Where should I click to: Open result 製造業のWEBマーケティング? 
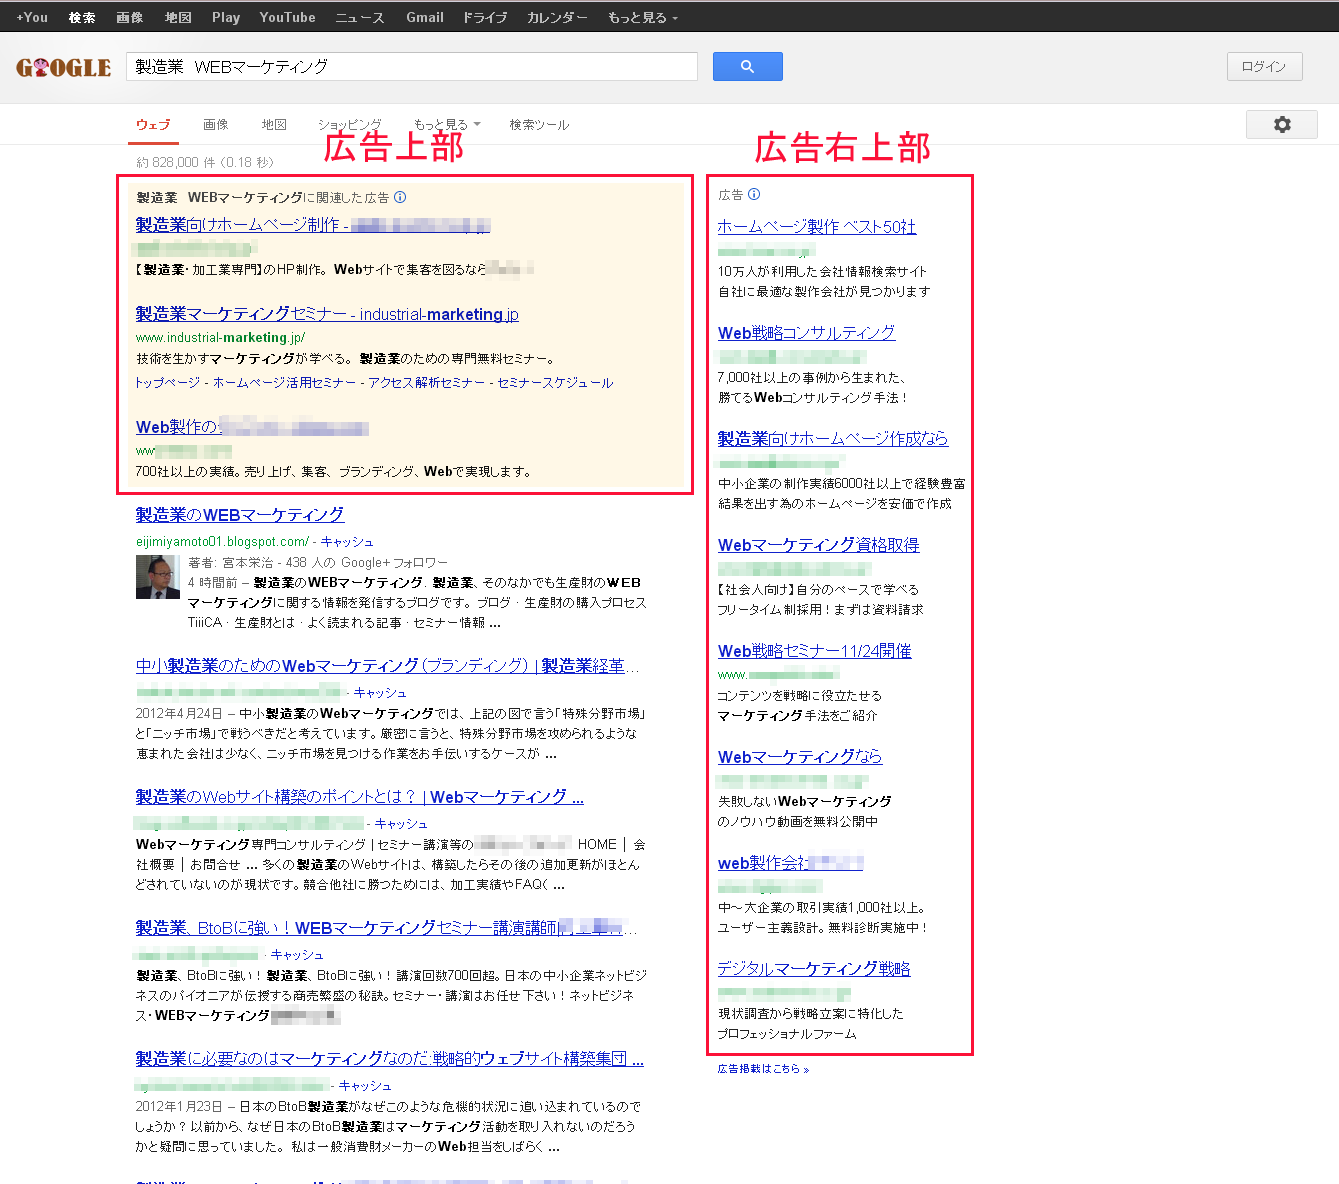click(240, 514)
